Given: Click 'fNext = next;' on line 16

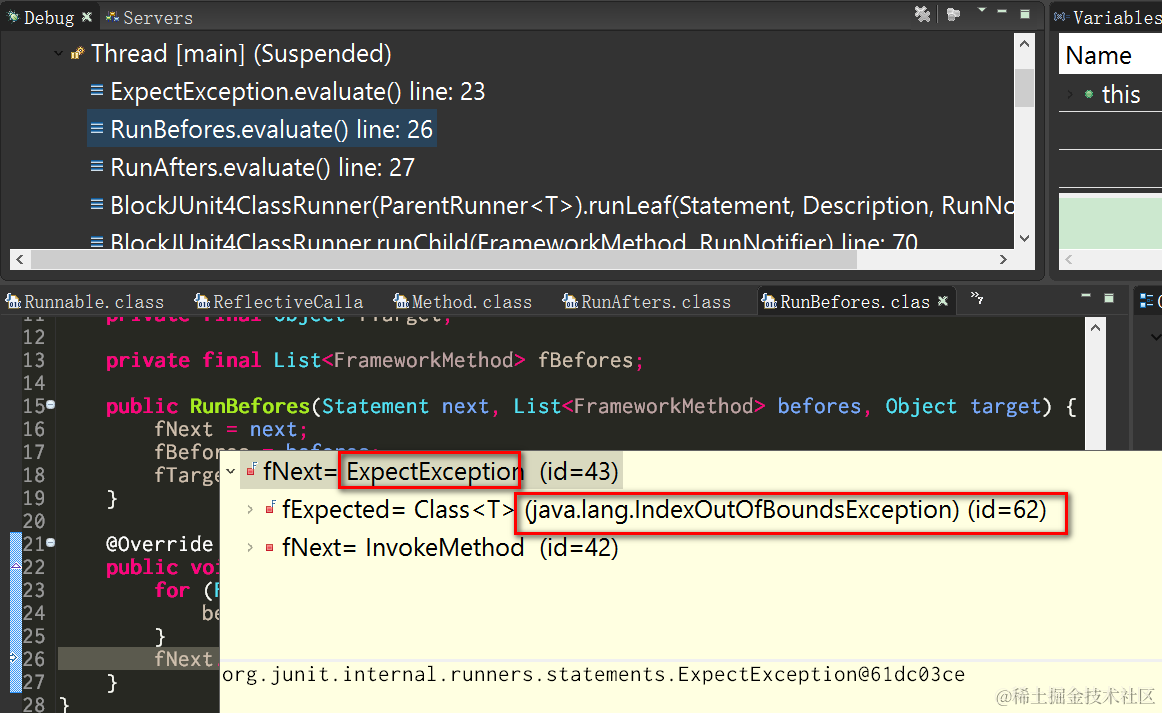Looking at the screenshot, I should [230, 429].
